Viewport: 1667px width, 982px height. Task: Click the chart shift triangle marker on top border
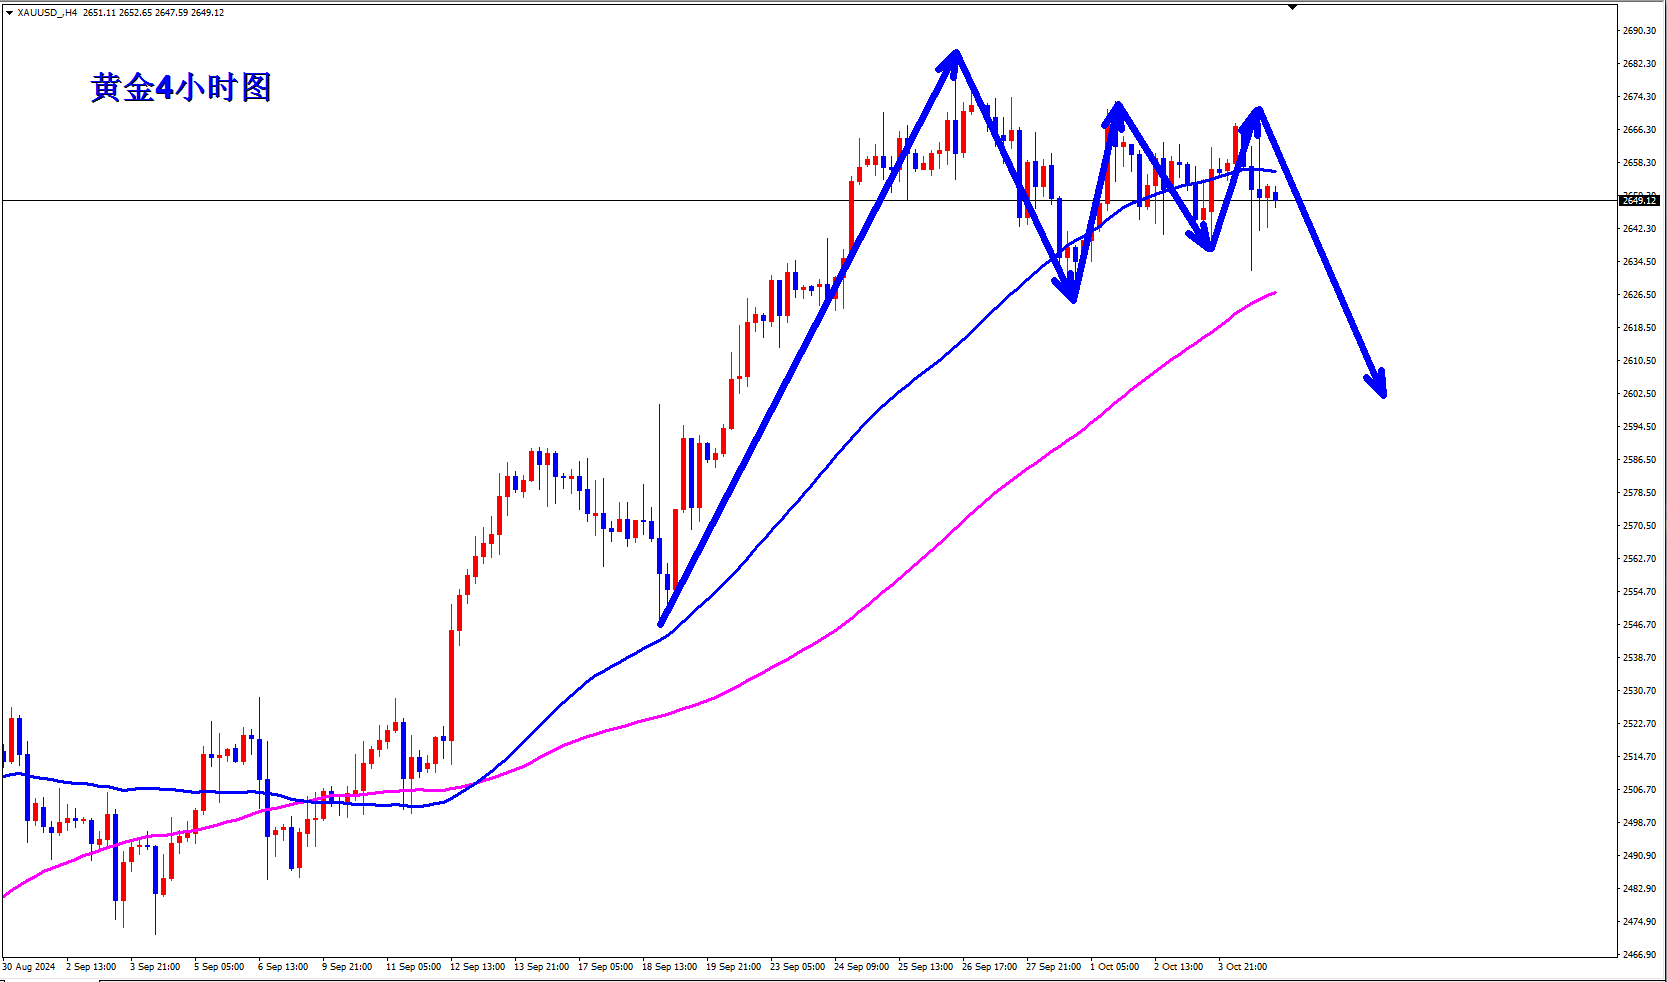1292,7
